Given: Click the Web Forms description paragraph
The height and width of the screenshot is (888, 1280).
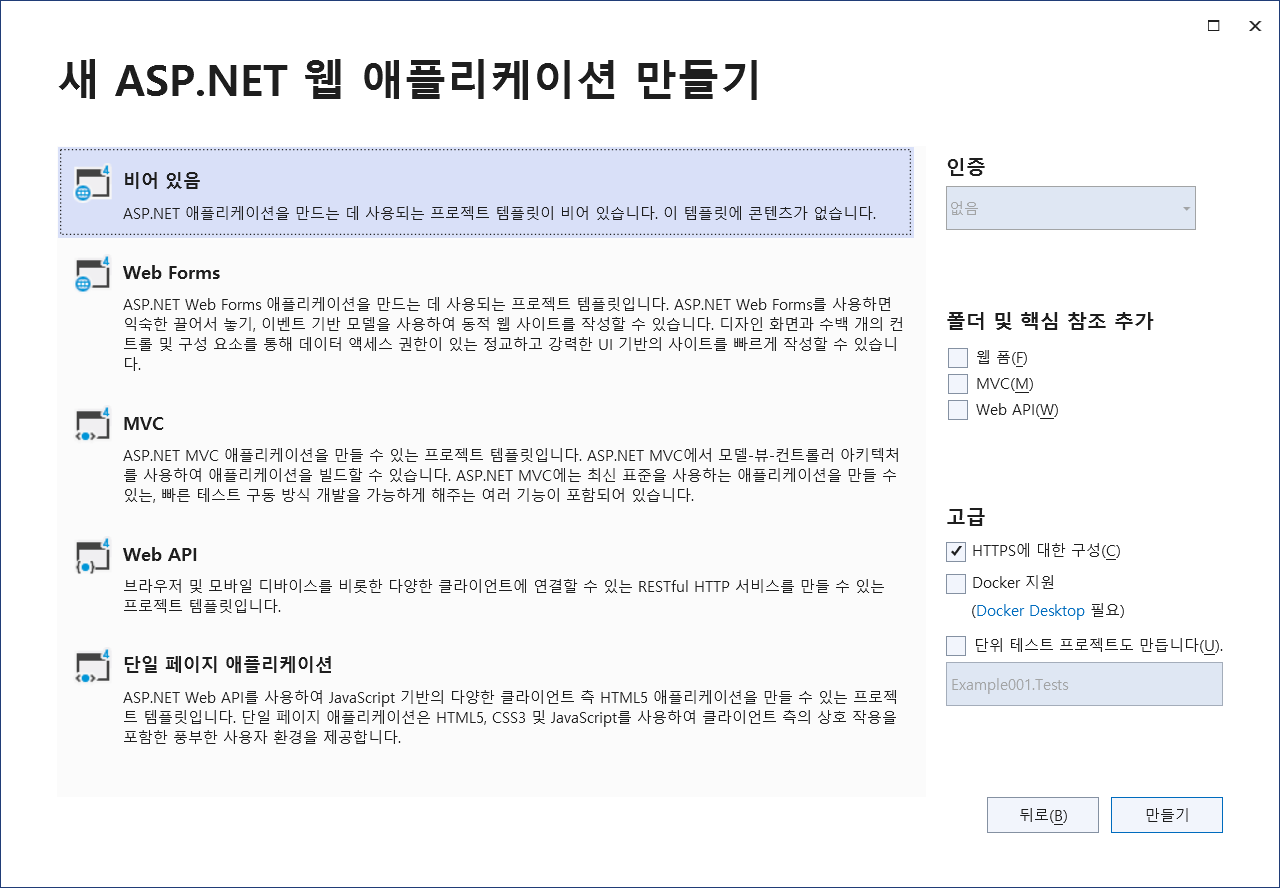Looking at the screenshot, I should (511, 334).
